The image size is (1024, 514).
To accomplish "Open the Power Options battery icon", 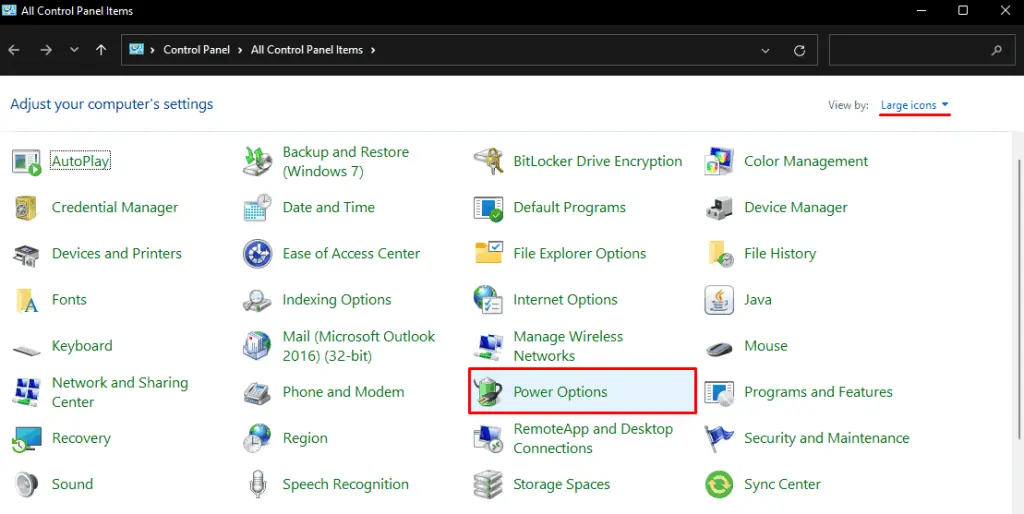I will (488, 392).
